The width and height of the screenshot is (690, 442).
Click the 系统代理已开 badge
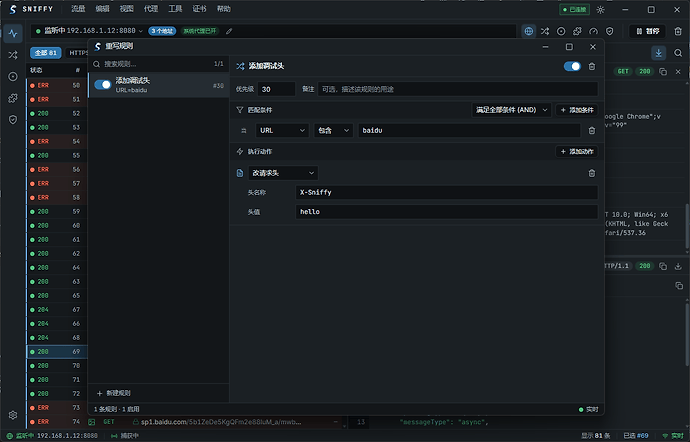point(200,31)
